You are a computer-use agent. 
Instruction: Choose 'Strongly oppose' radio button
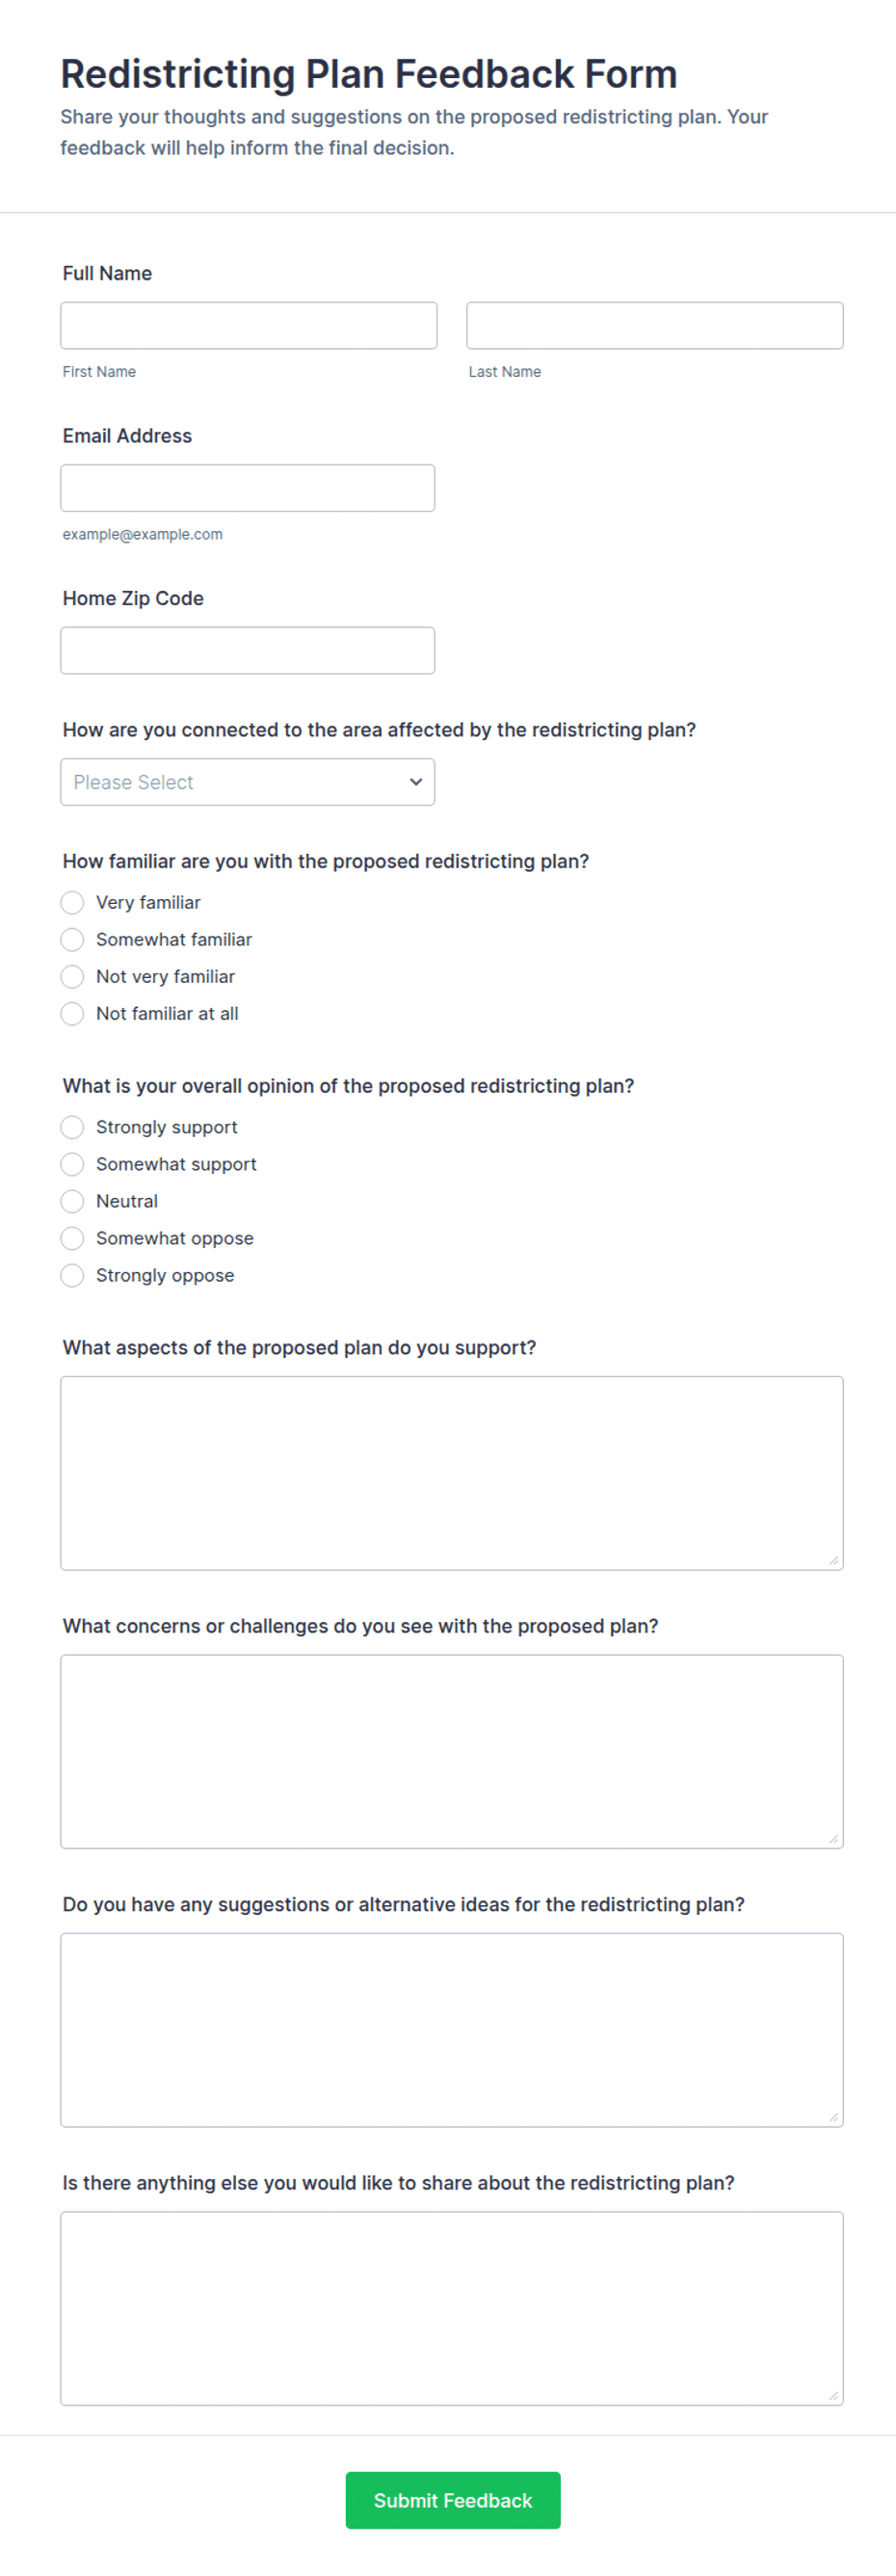[x=72, y=1276]
